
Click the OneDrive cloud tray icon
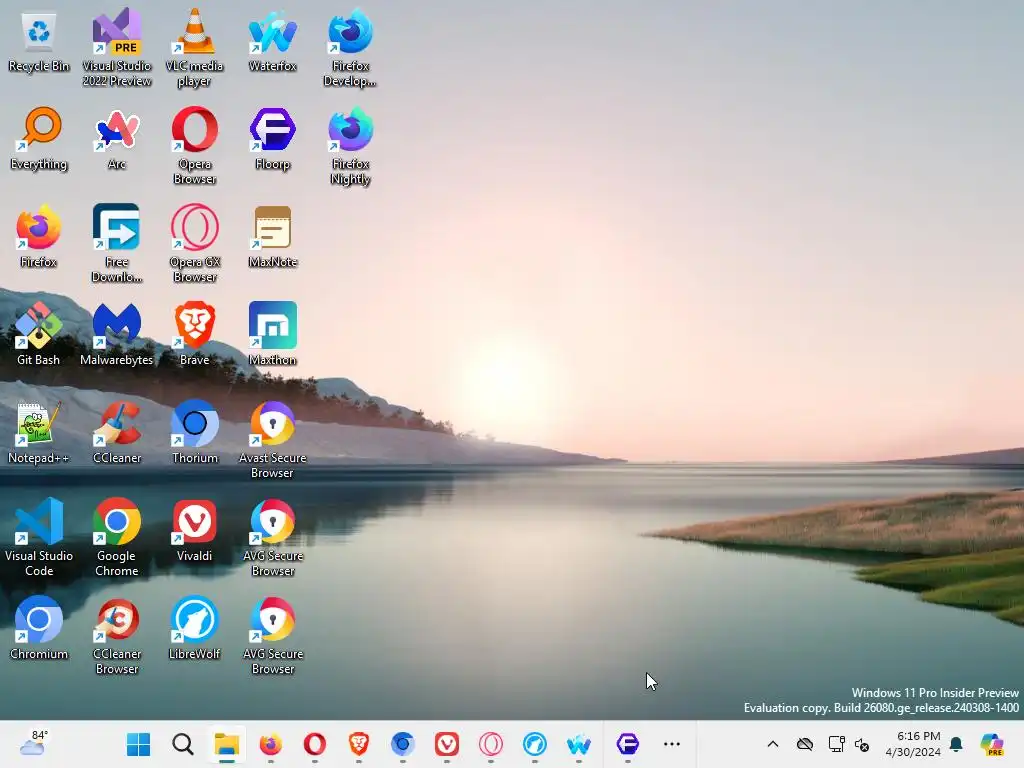click(805, 744)
